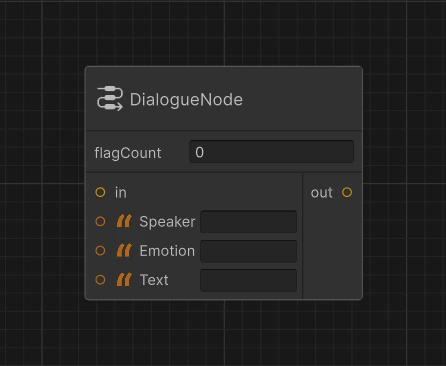Click the Emotion port label
Viewport: 446px width, 366px height.
[x=167, y=251]
